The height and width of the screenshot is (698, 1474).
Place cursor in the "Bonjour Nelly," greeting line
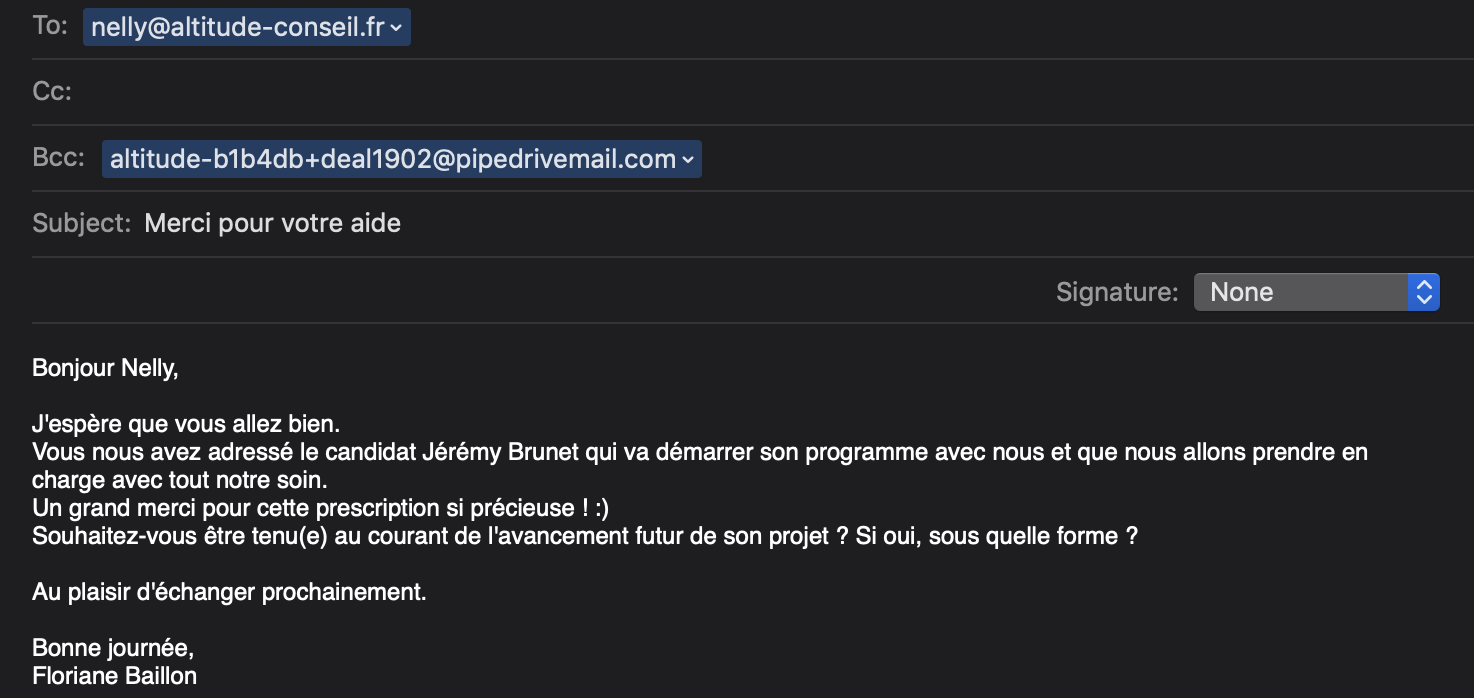(x=105, y=368)
